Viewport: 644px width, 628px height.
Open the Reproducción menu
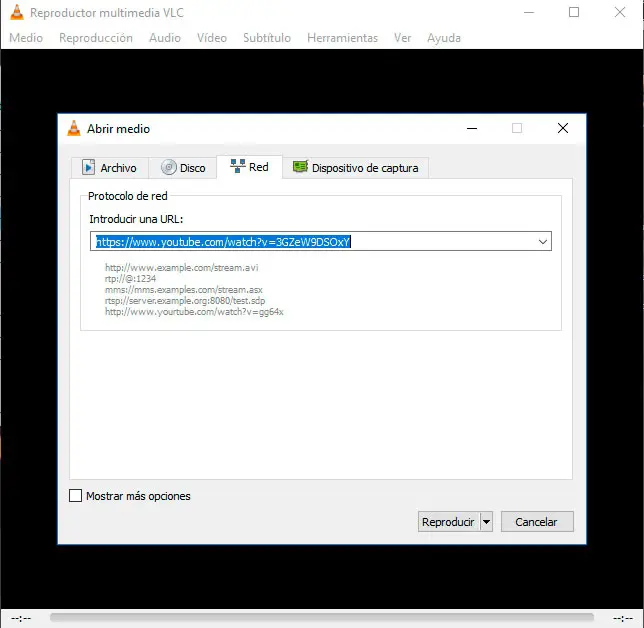pos(96,38)
